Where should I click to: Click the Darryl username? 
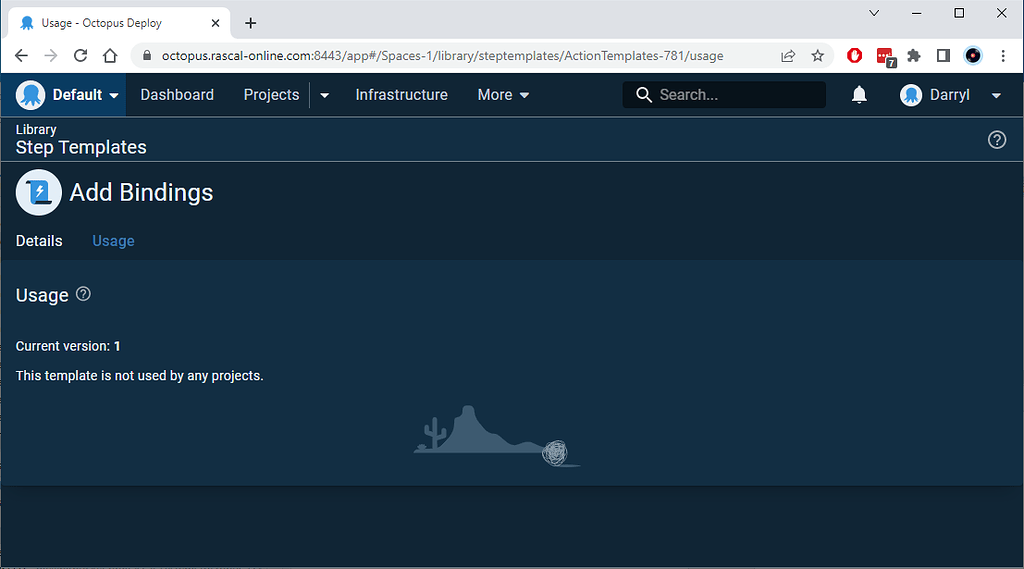point(950,95)
